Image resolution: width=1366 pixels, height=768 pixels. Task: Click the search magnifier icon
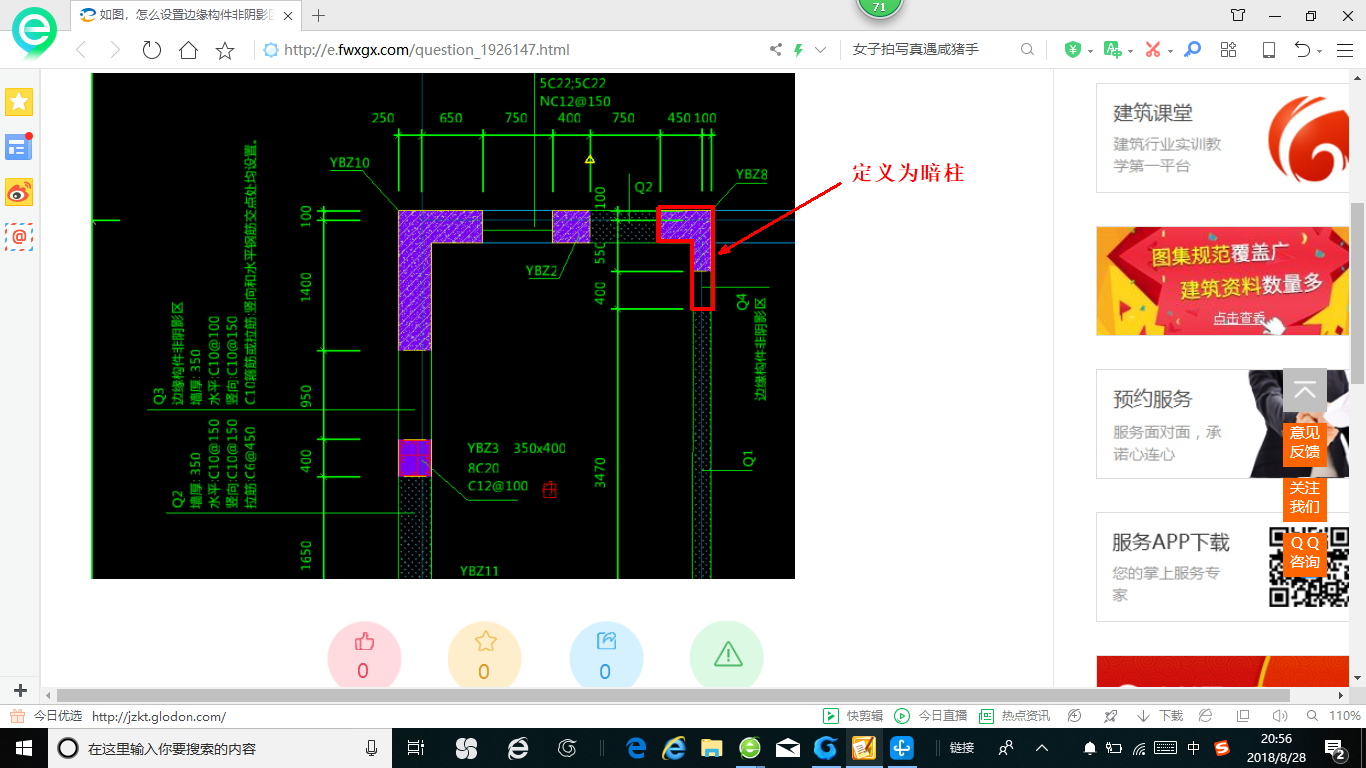pos(1027,50)
